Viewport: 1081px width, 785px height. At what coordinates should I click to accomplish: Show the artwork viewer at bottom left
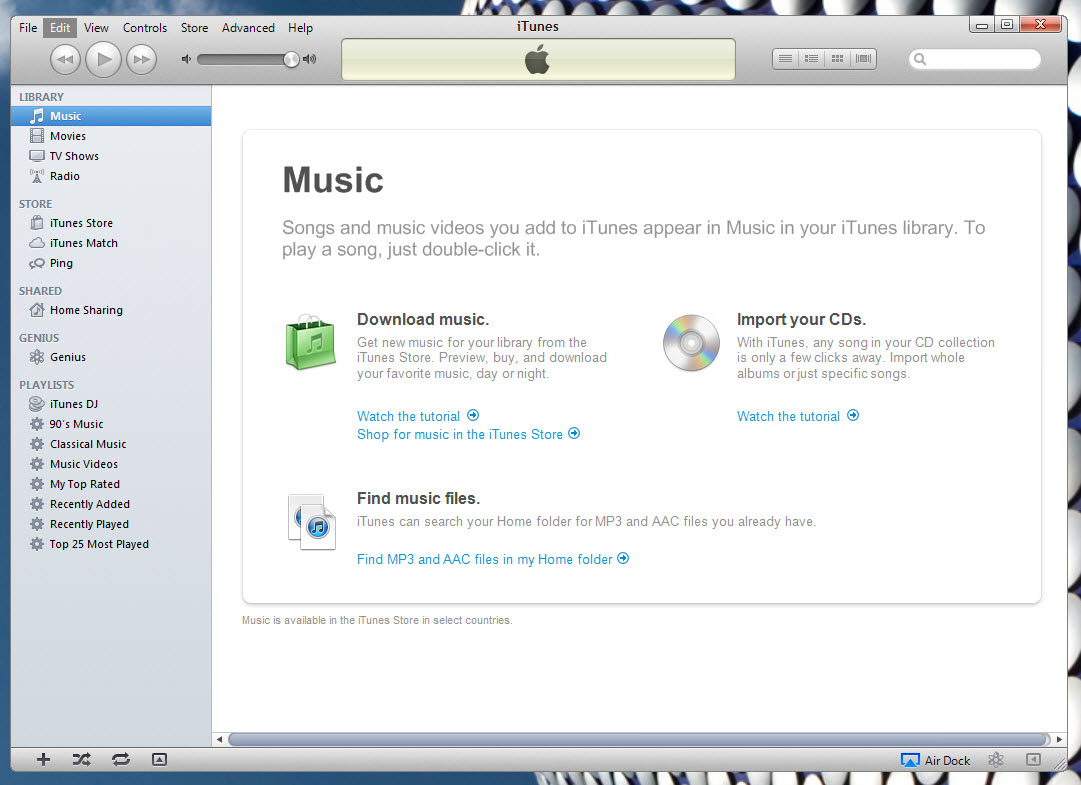click(x=159, y=759)
